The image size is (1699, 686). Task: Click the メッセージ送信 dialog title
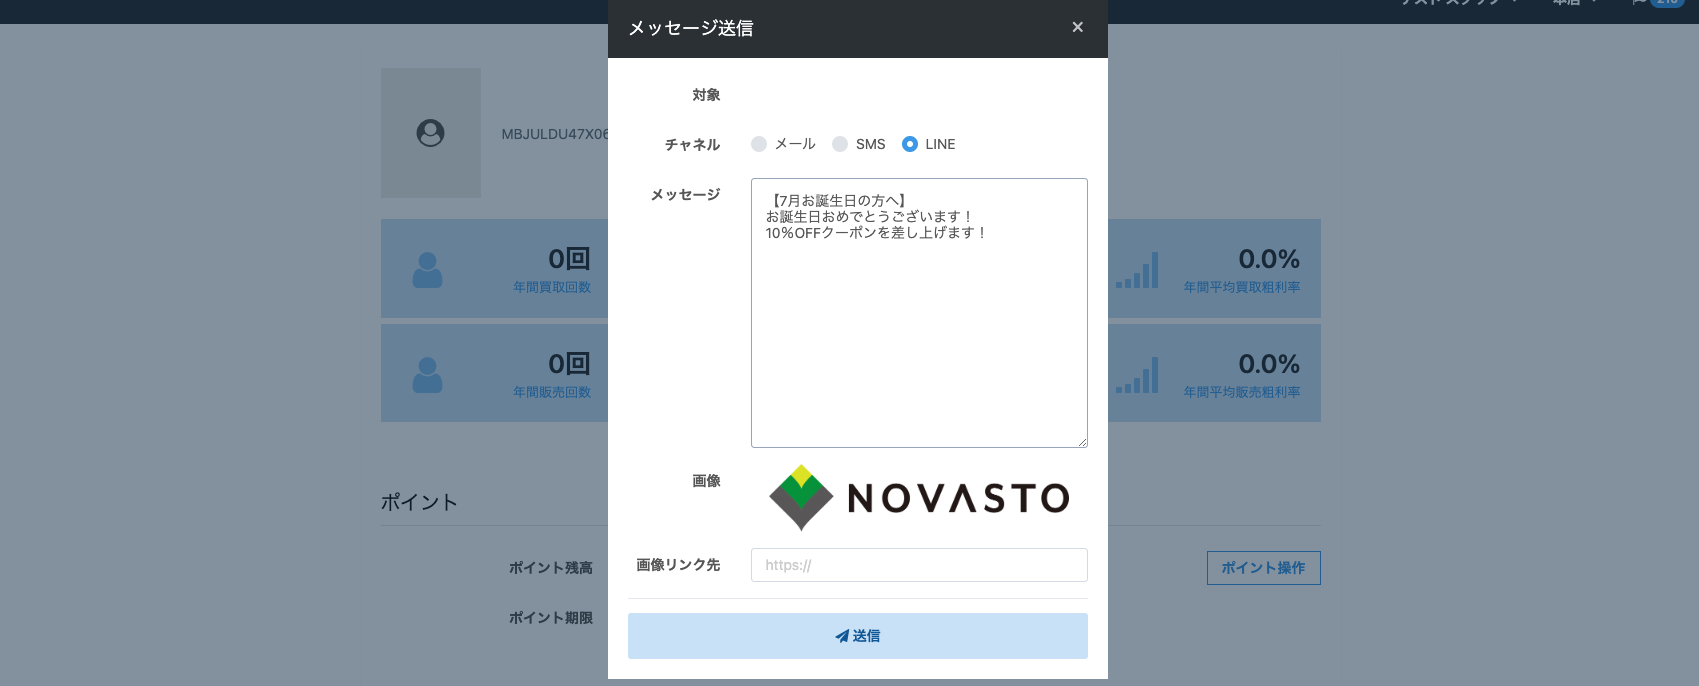tap(691, 28)
